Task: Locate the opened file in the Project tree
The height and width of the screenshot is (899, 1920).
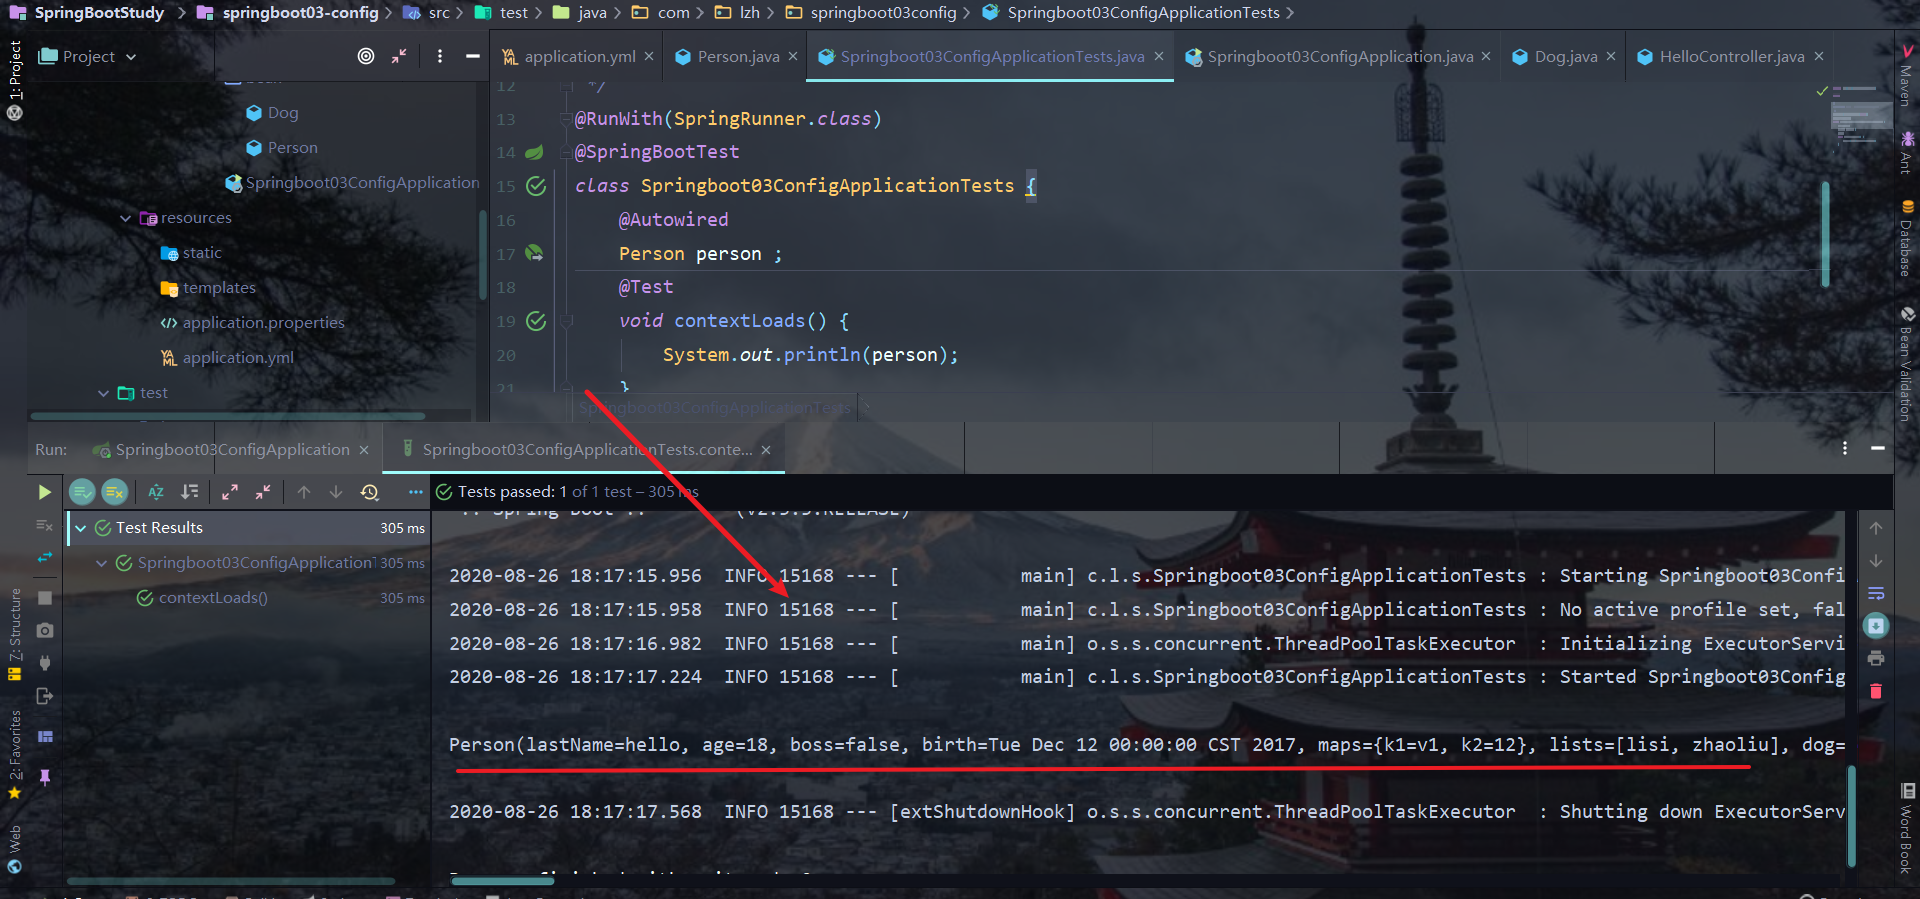Action: point(366,57)
